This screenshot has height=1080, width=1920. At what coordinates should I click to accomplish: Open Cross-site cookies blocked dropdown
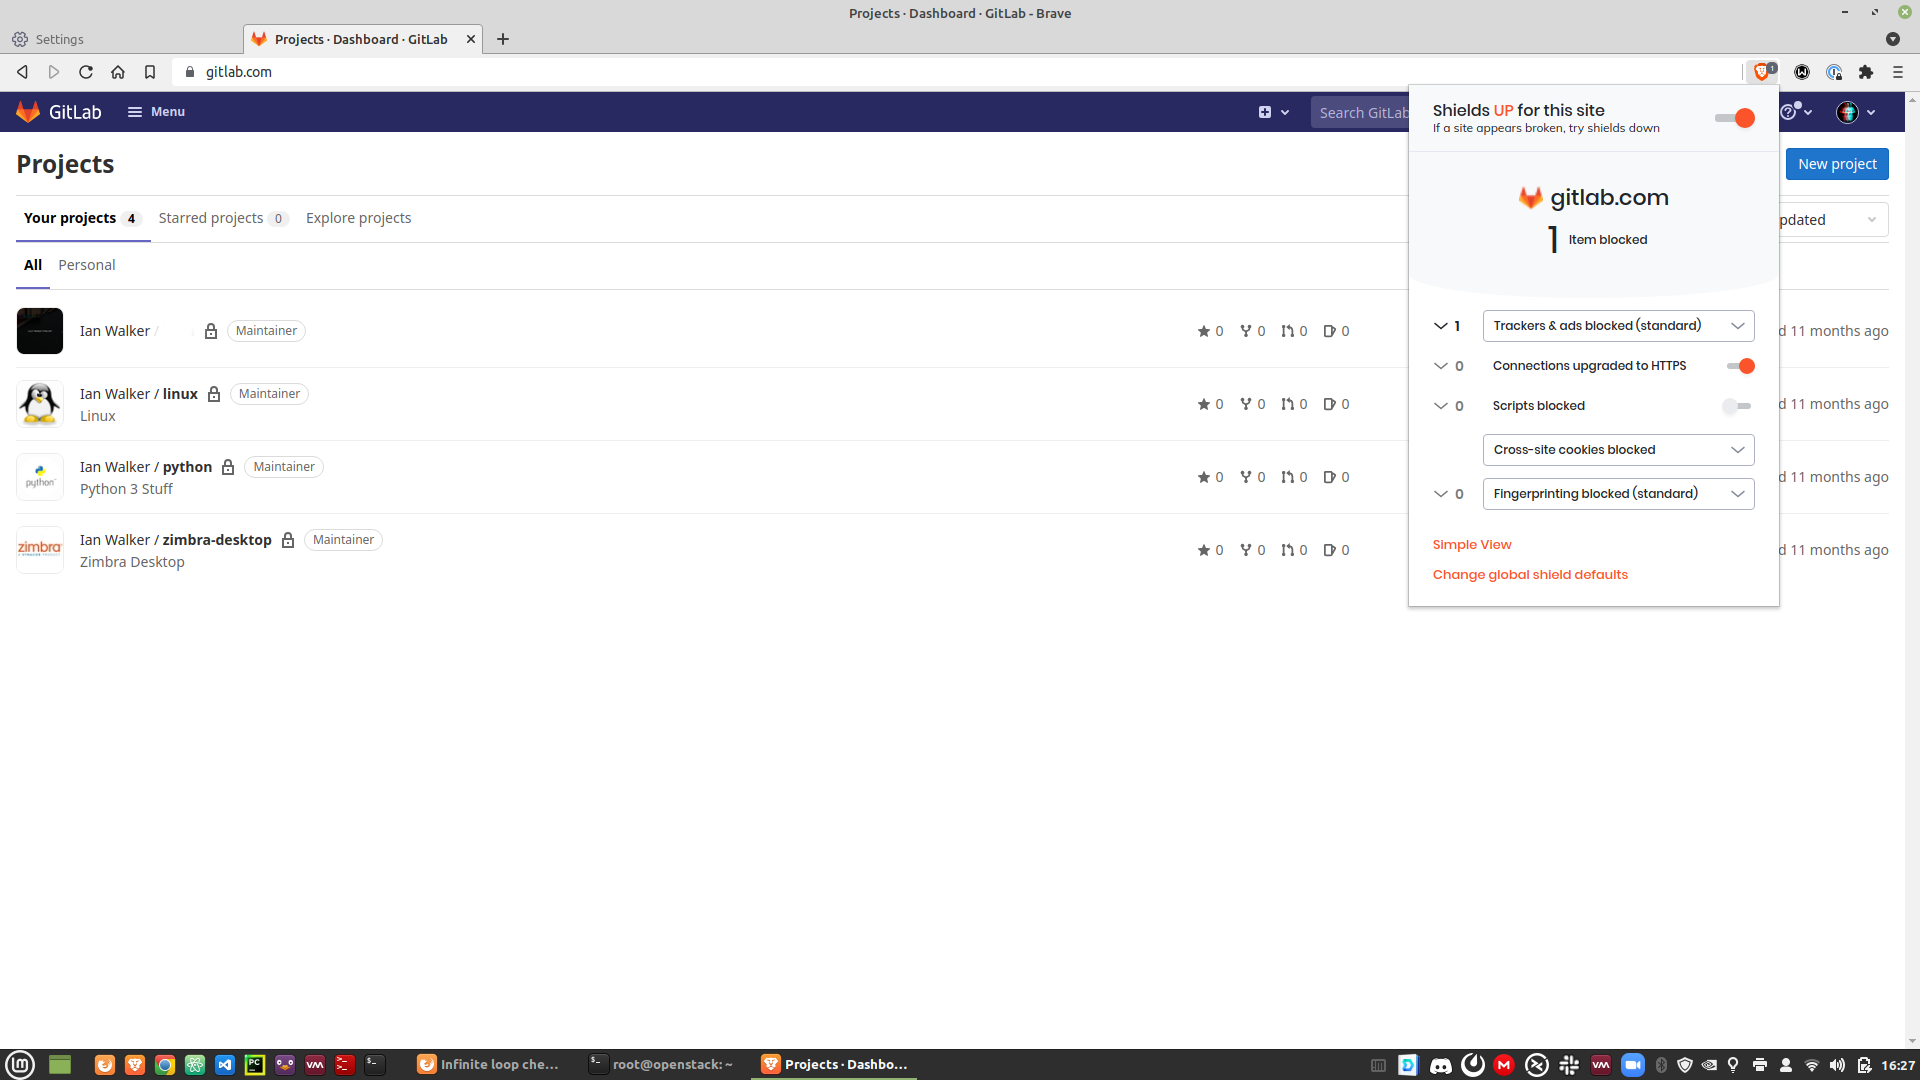click(x=1618, y=450)
